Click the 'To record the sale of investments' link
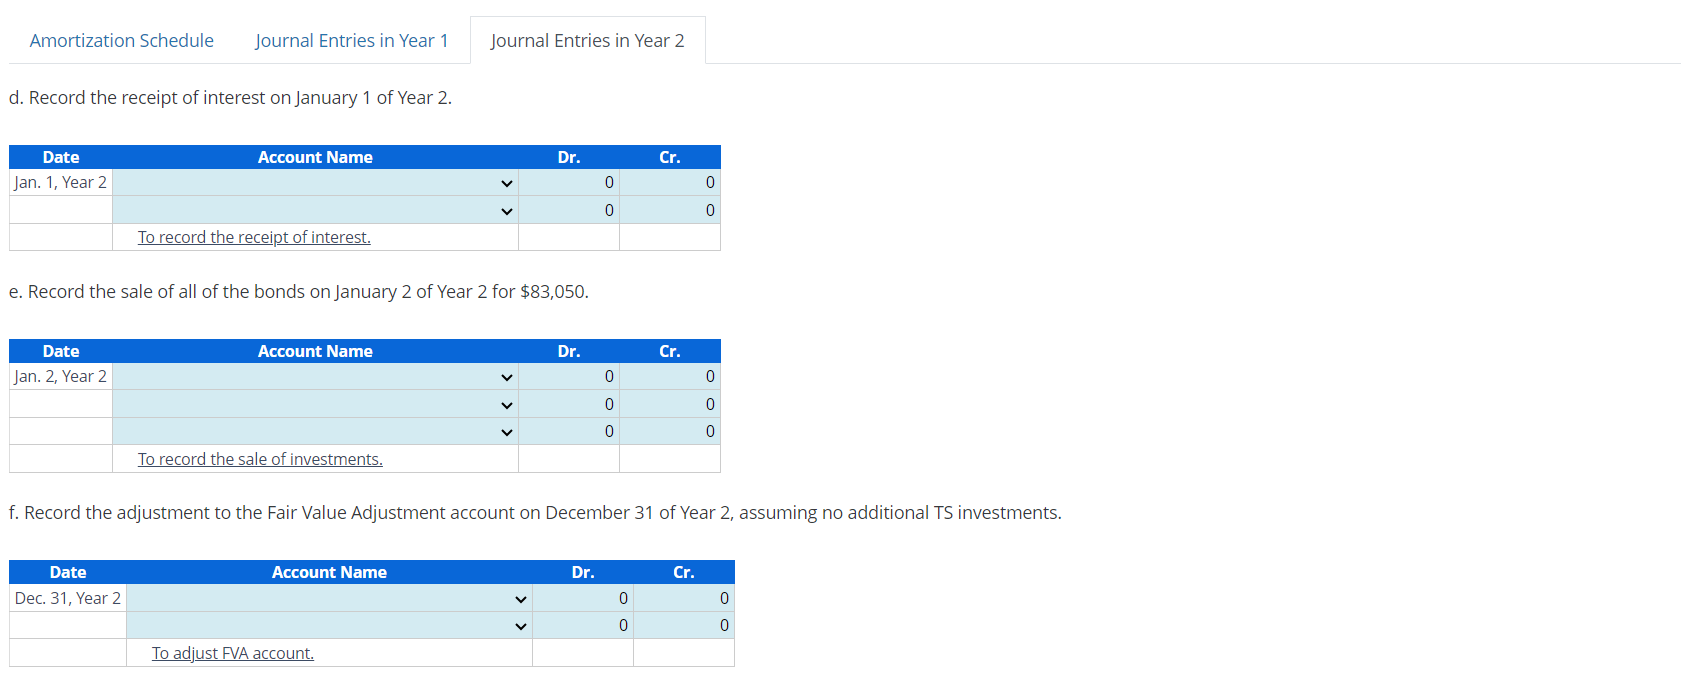This screenshot has width=1681, height=680. pyautogui.click(x=259, y=459)
